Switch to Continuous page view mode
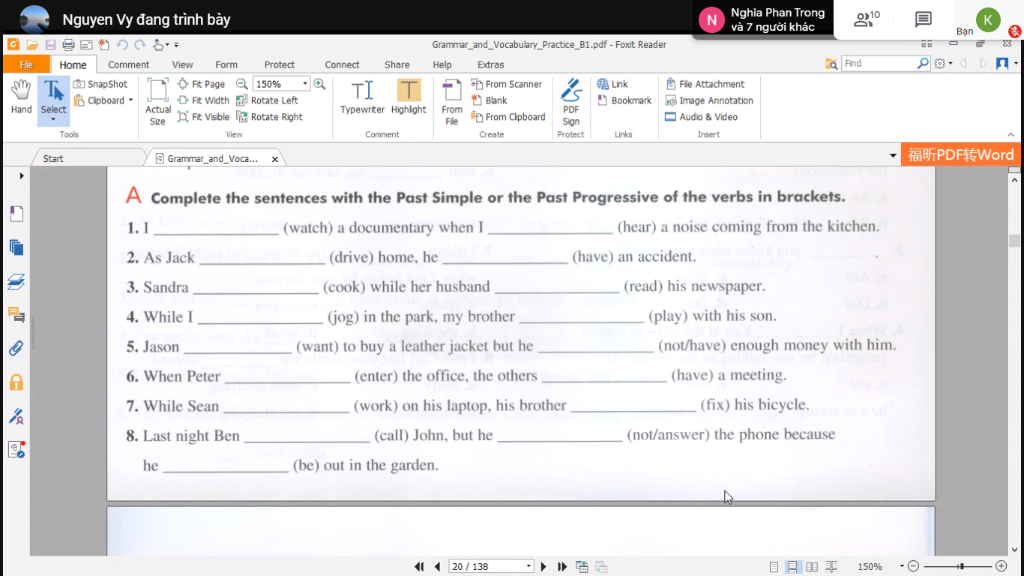1024x576 pixels. [792, 567]
